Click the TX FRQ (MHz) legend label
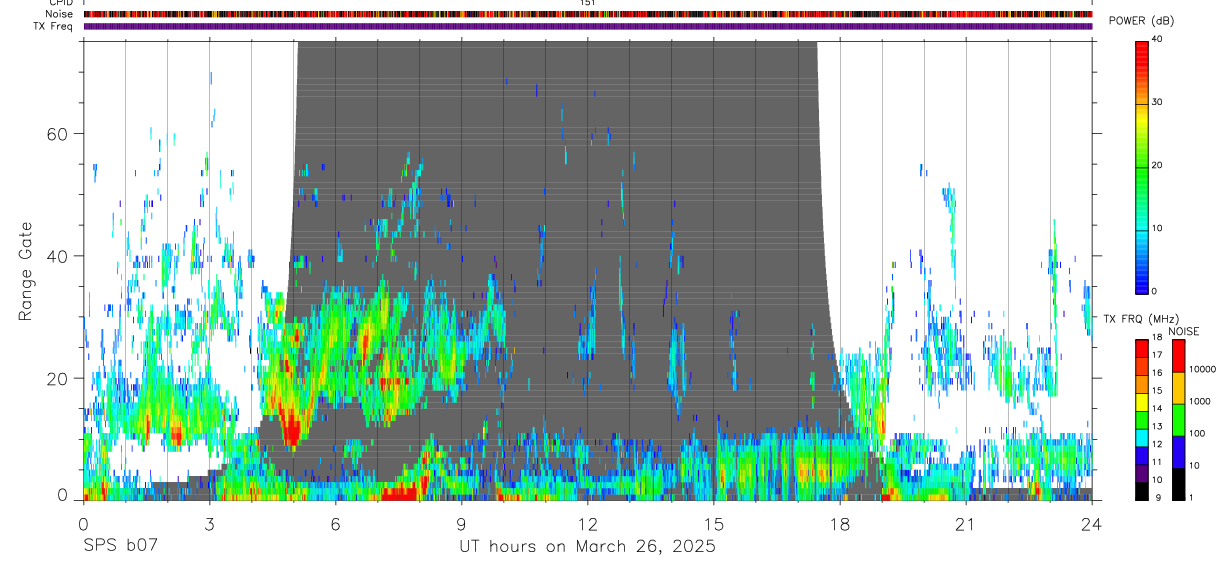The width and height of the screenshot is (1228, 567). [x=1140, y=318]
